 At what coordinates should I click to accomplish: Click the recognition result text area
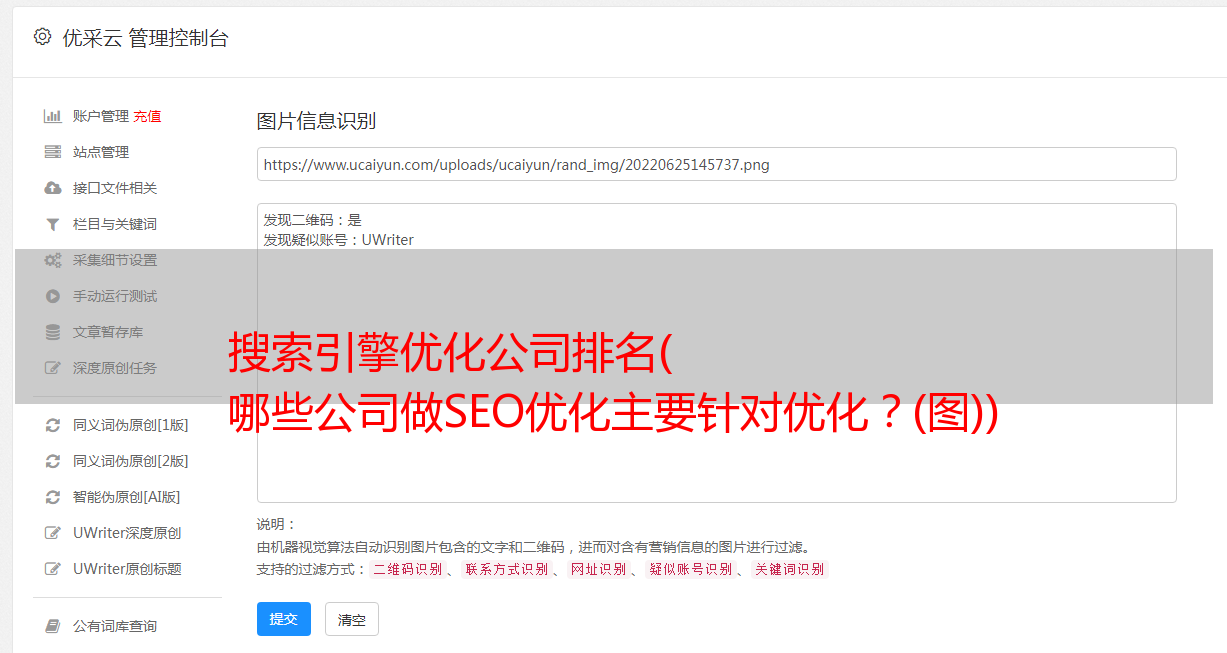[716, 353]
